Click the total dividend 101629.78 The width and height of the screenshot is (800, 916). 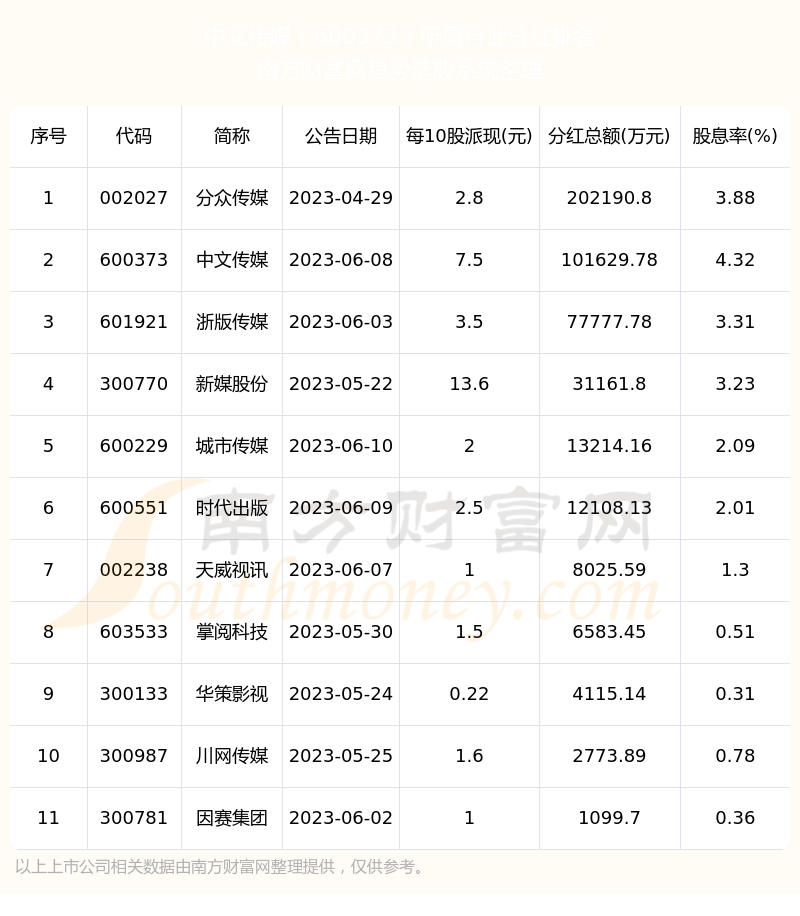pyautogui.click(x=609, y=260)
